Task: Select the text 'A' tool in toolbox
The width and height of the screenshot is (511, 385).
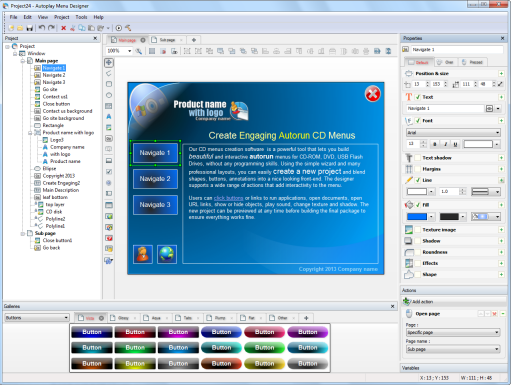Action: click(x=109, y=117)
